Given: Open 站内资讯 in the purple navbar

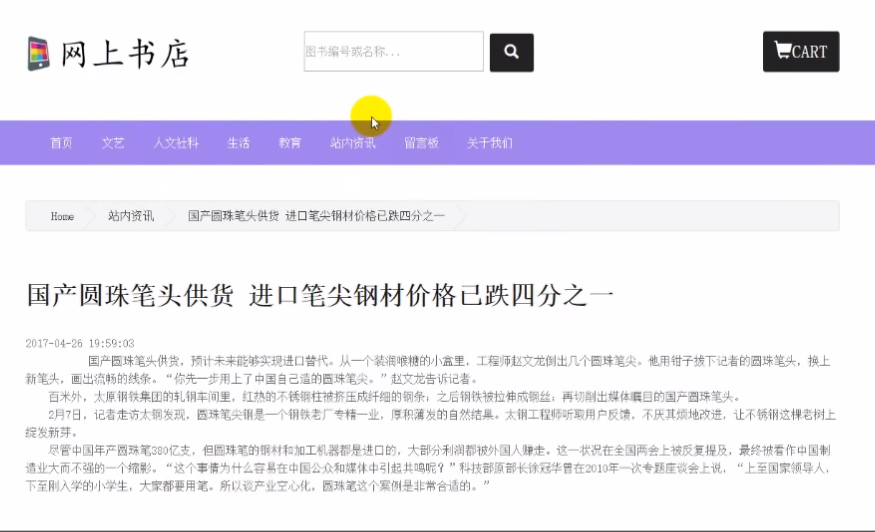Looking at the screenshot, I should [353, 143].
